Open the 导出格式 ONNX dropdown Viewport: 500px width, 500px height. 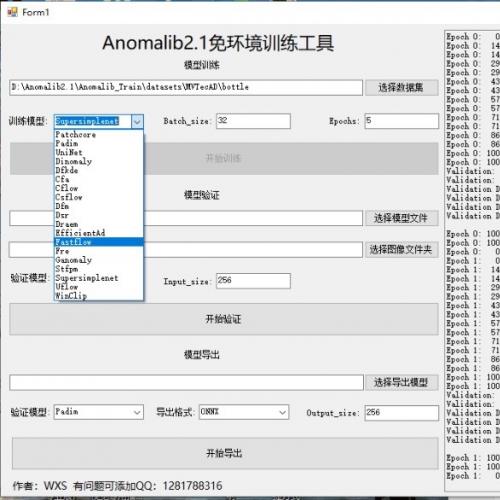tap(244, 412)
